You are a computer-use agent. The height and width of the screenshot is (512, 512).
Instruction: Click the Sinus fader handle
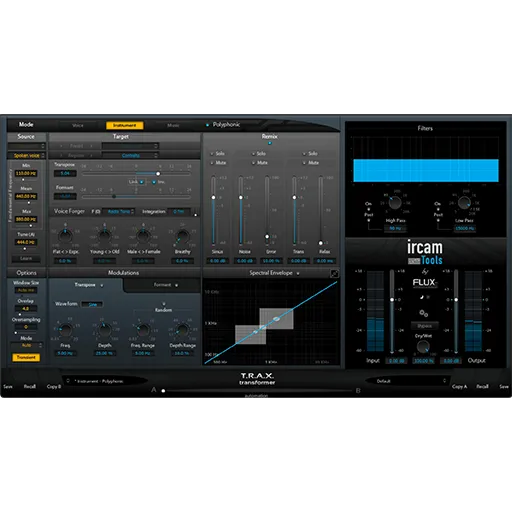click(214, 197)
